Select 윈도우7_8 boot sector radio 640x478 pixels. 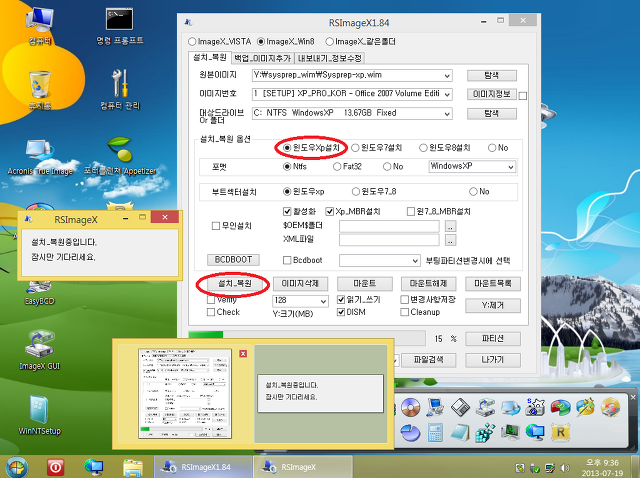[x=374, y=191]
